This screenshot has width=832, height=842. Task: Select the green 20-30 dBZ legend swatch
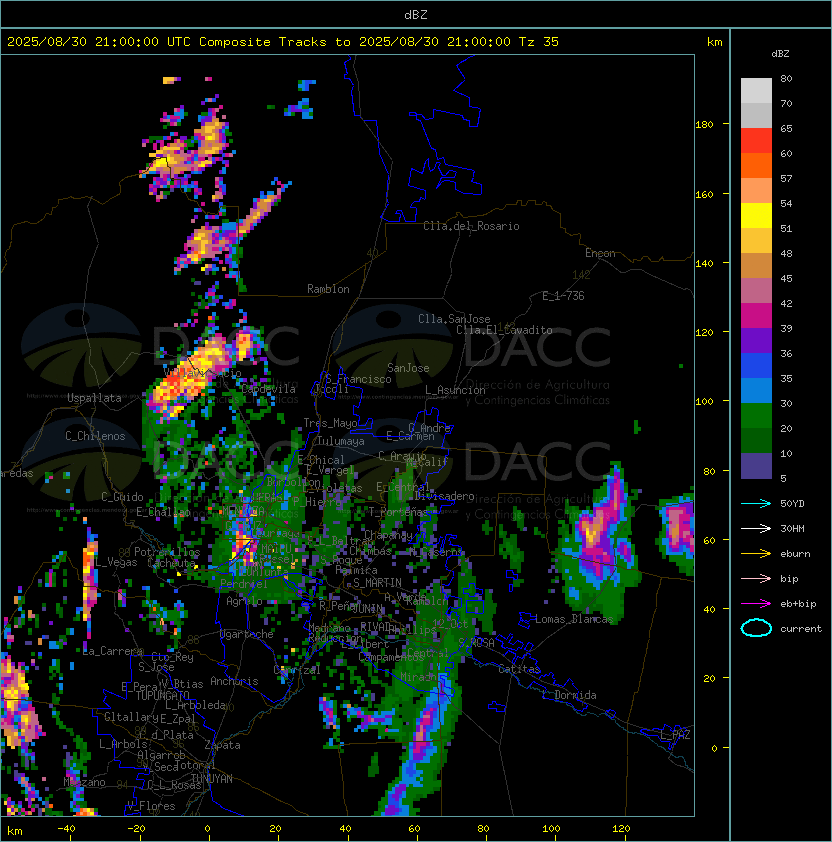click(x=756, y=416)
